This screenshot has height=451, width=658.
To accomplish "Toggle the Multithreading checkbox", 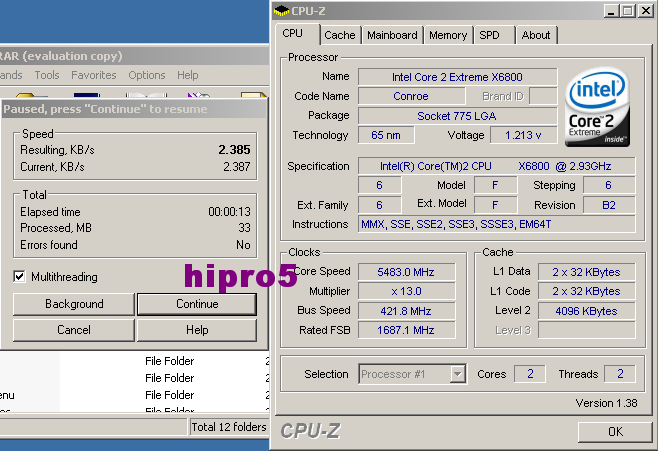I will pos(20,276).
